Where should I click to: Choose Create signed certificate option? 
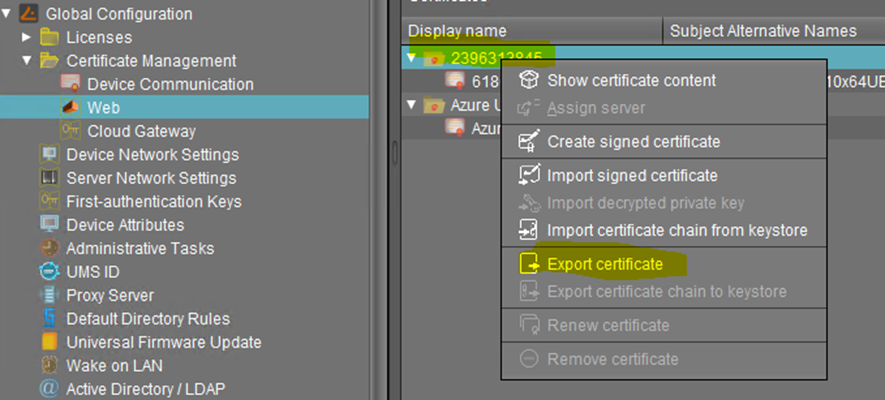tap(633, 142)
